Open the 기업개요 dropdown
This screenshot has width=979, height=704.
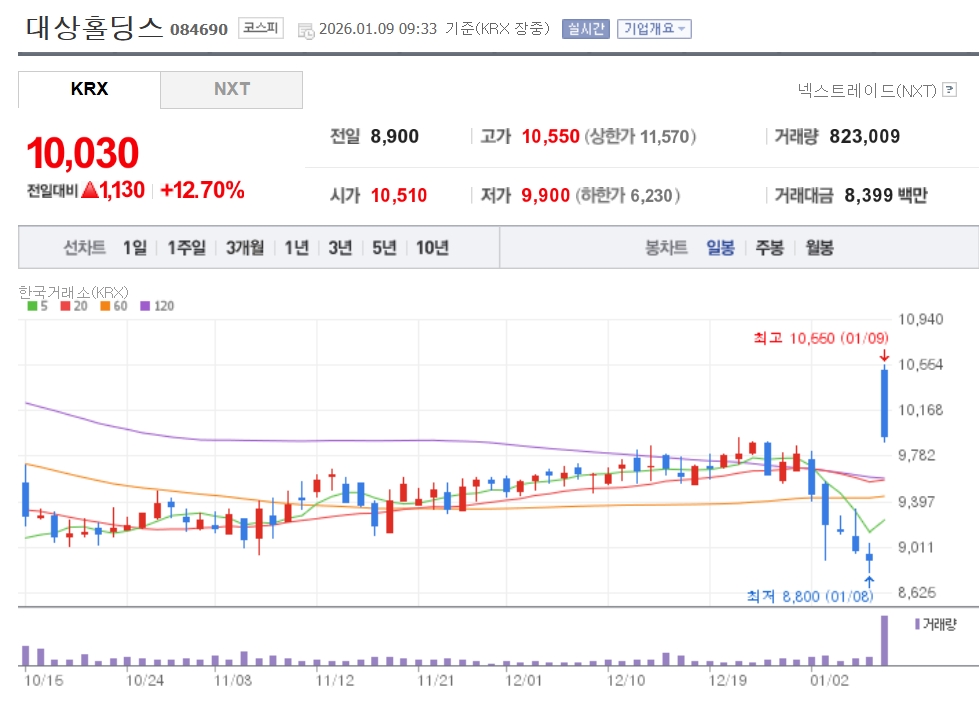654,28
